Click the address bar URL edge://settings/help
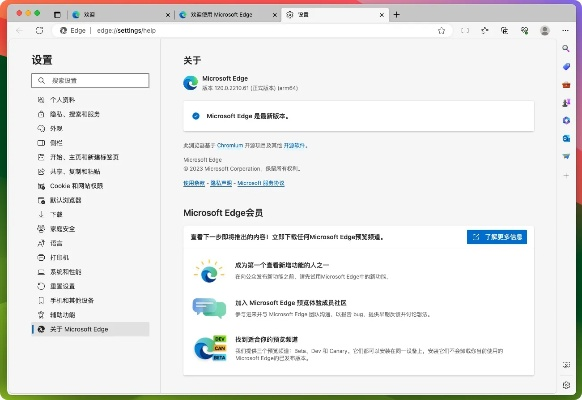This screenshot has height=400, width=582. coord(126,30)
